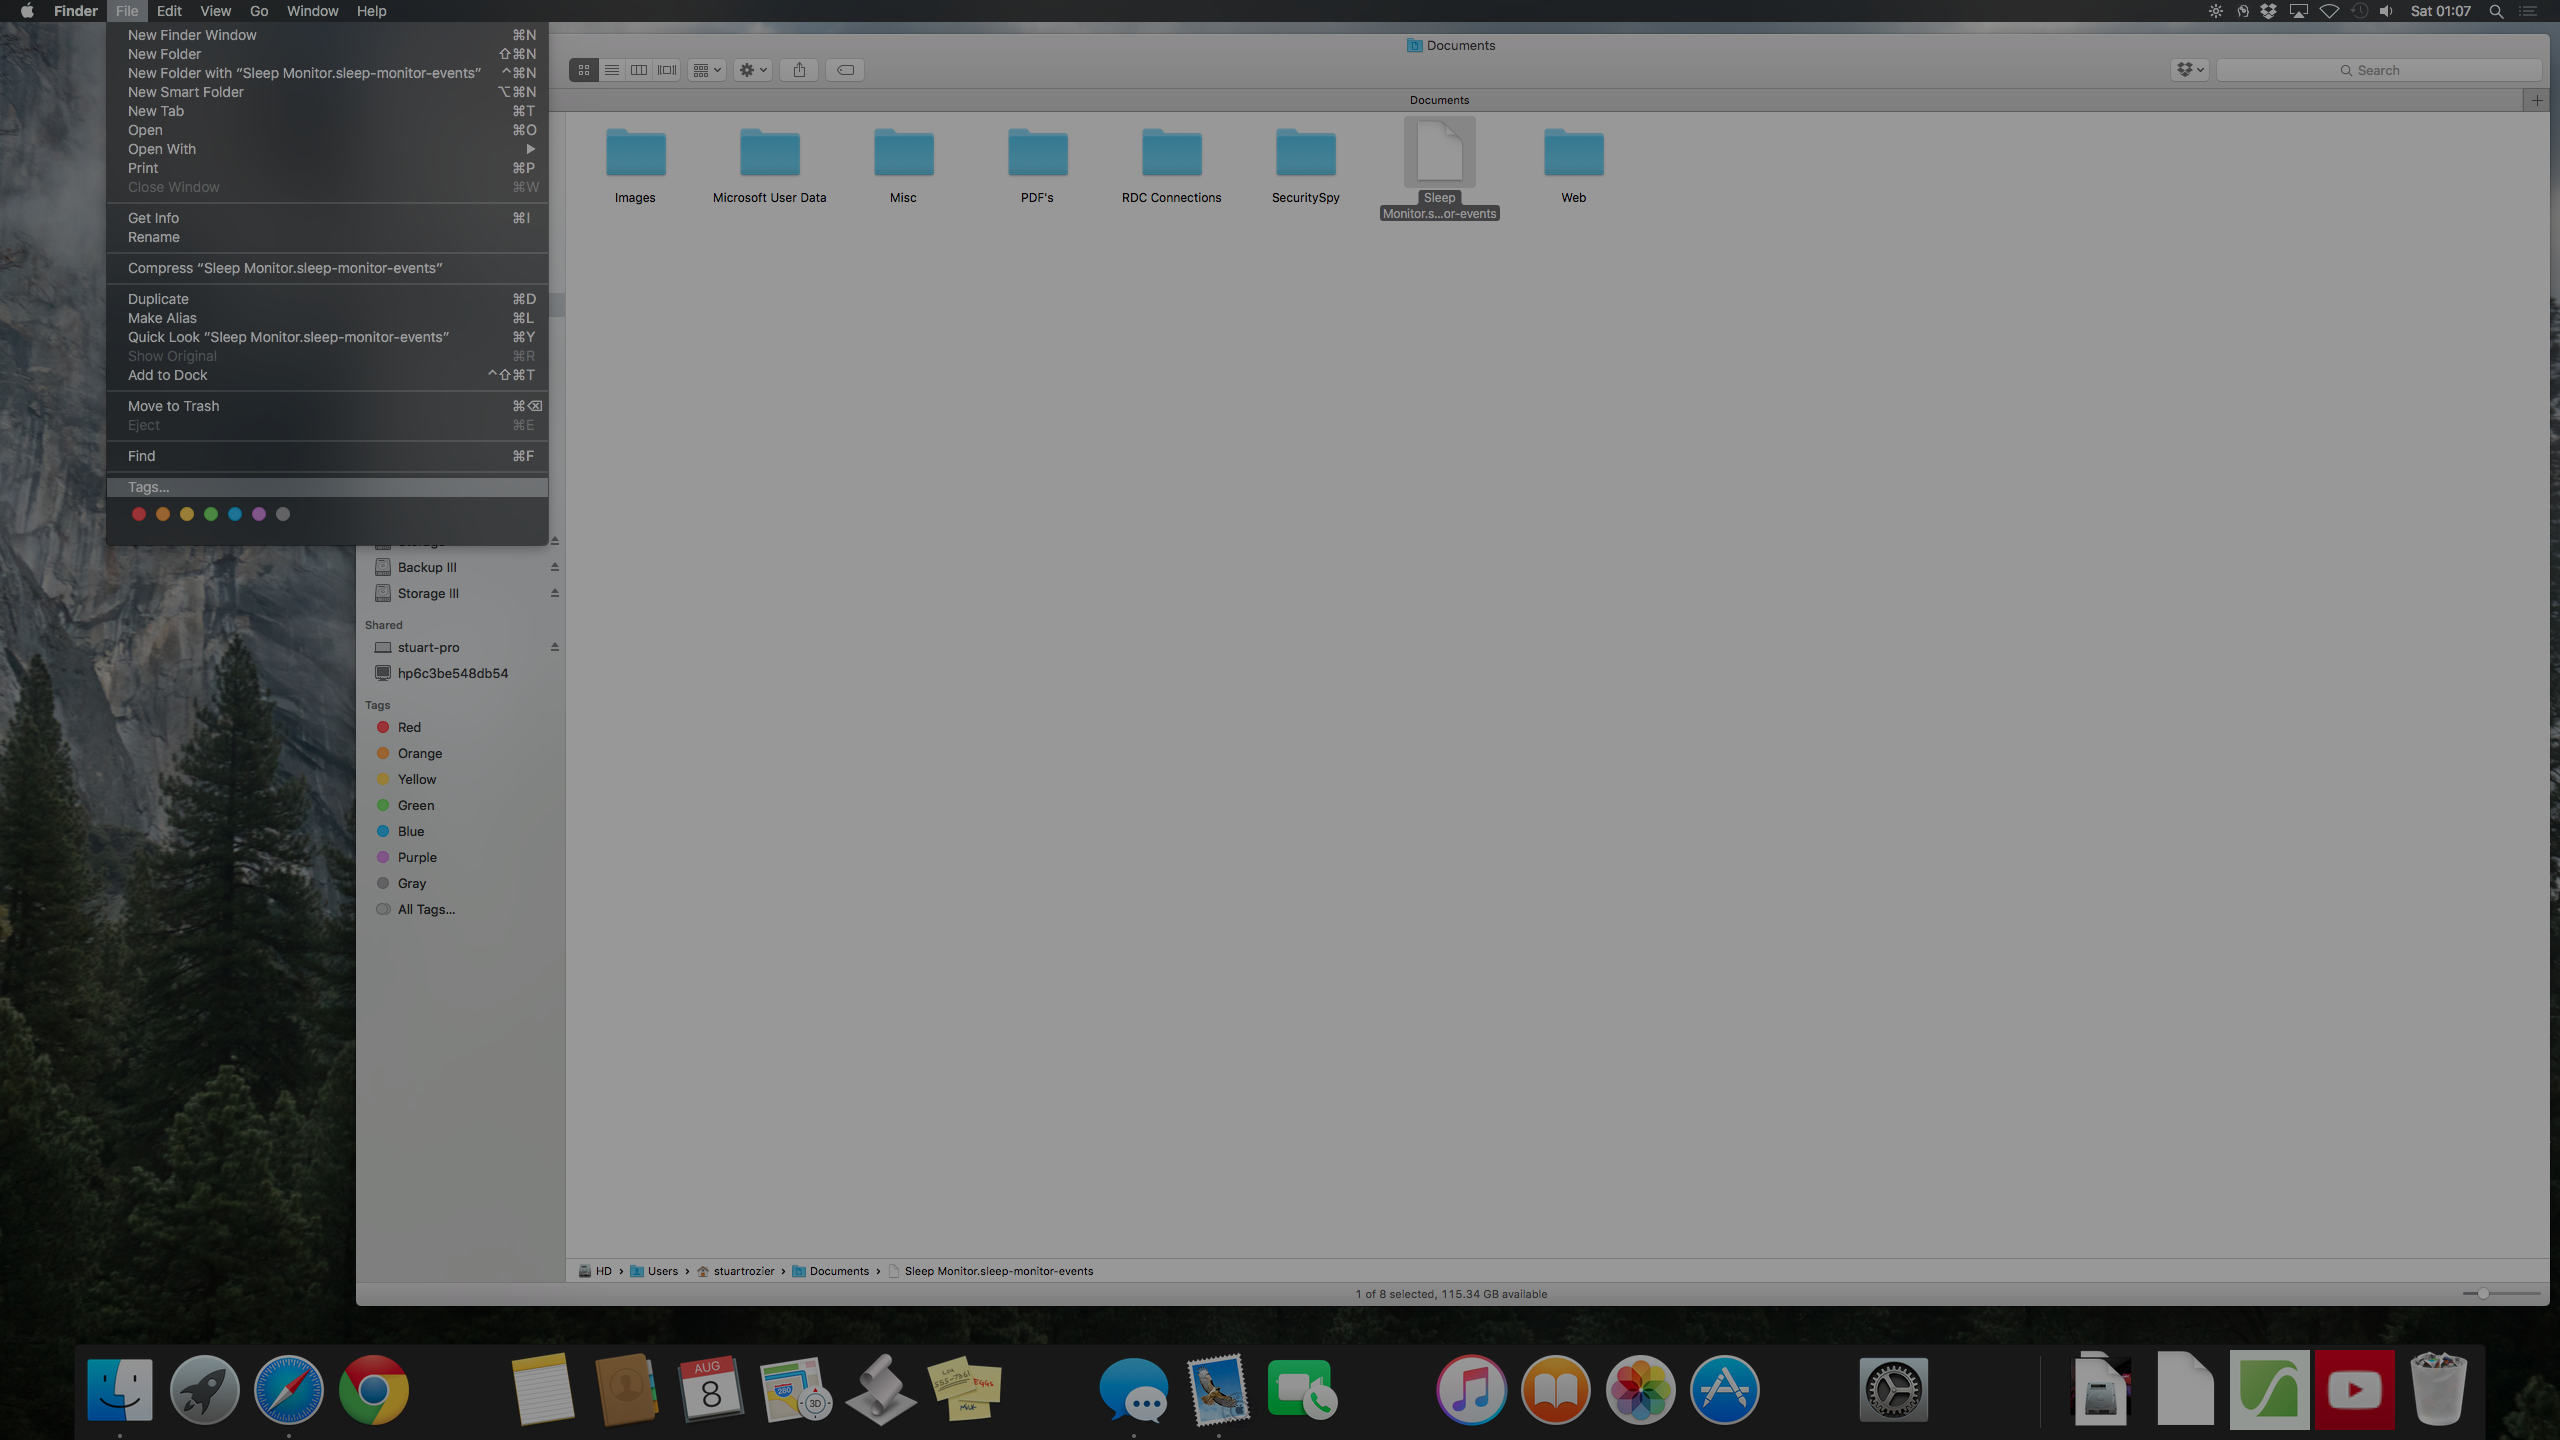Apply purple tag swatch in File menu
Image resolution: width=2560 pixels, height=1440 pixels.
point(259,514)
